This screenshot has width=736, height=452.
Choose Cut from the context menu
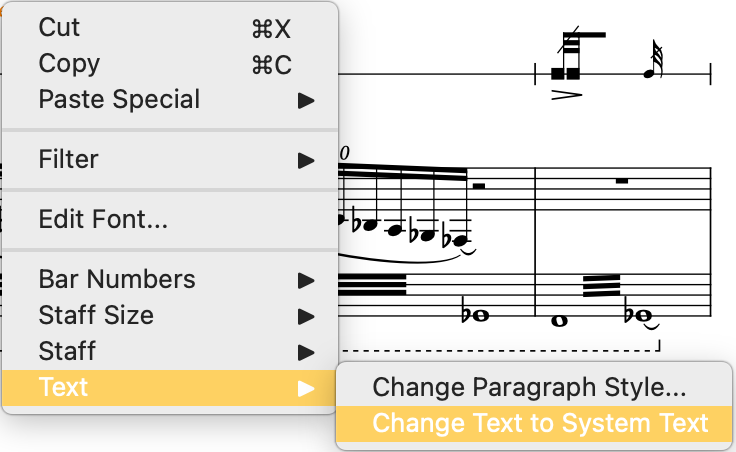(60, 28)
